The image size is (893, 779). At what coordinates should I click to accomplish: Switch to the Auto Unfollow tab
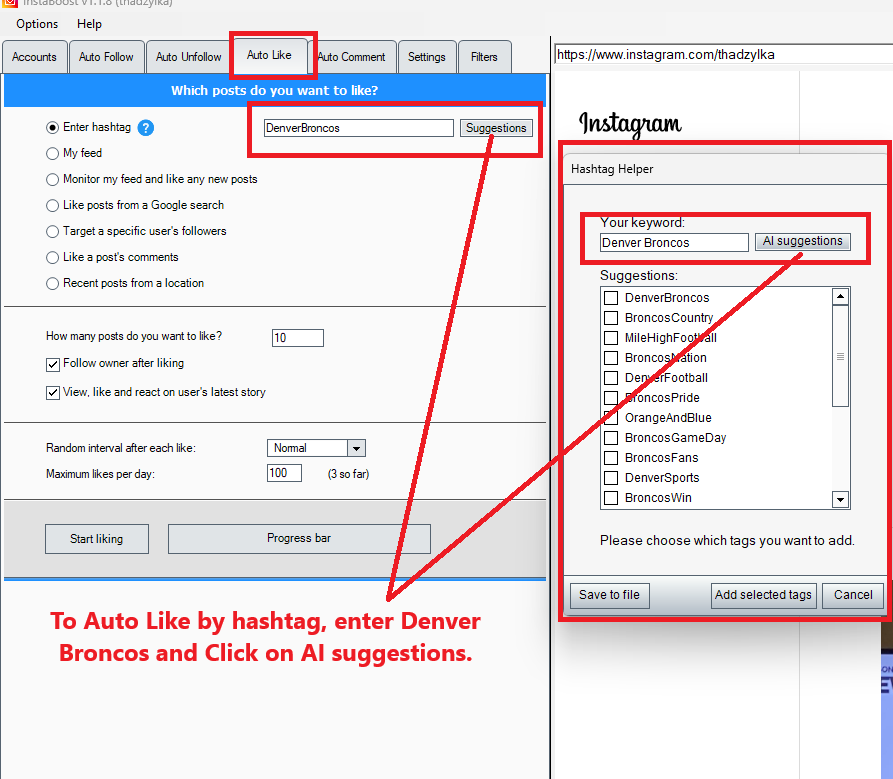point(189,57)
